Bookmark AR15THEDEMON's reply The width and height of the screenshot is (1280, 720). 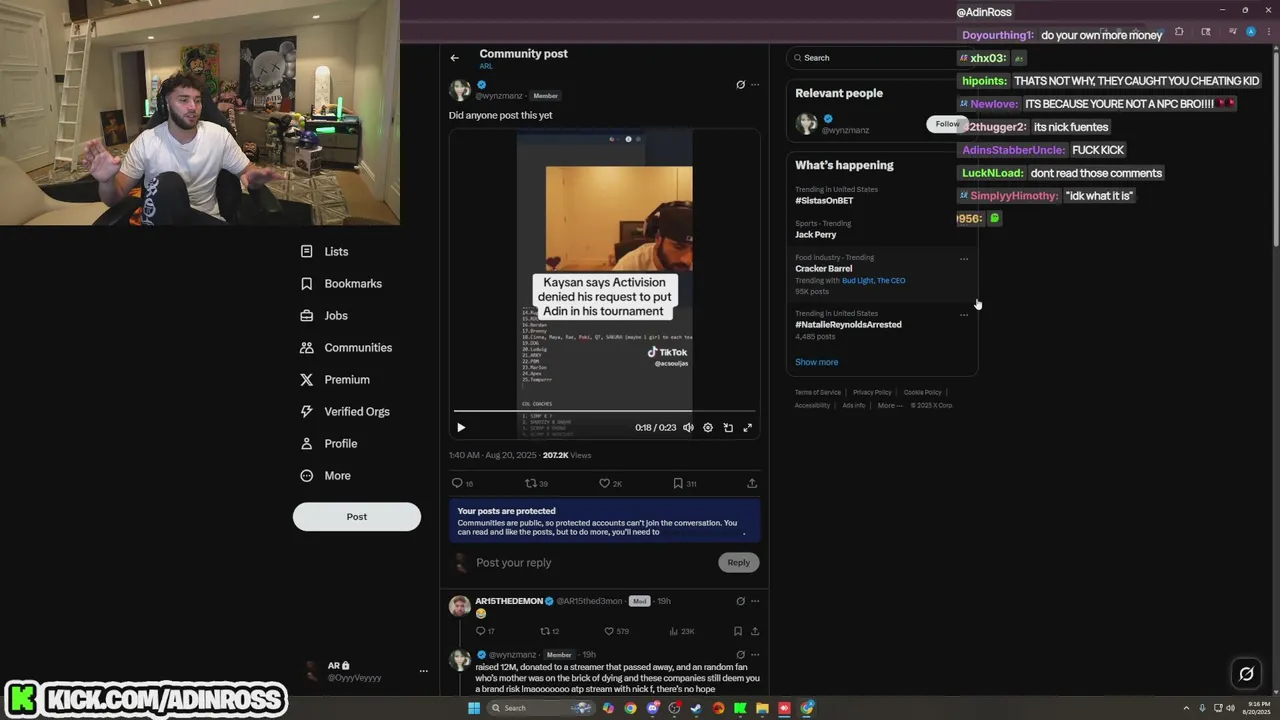tap(738, 631)
